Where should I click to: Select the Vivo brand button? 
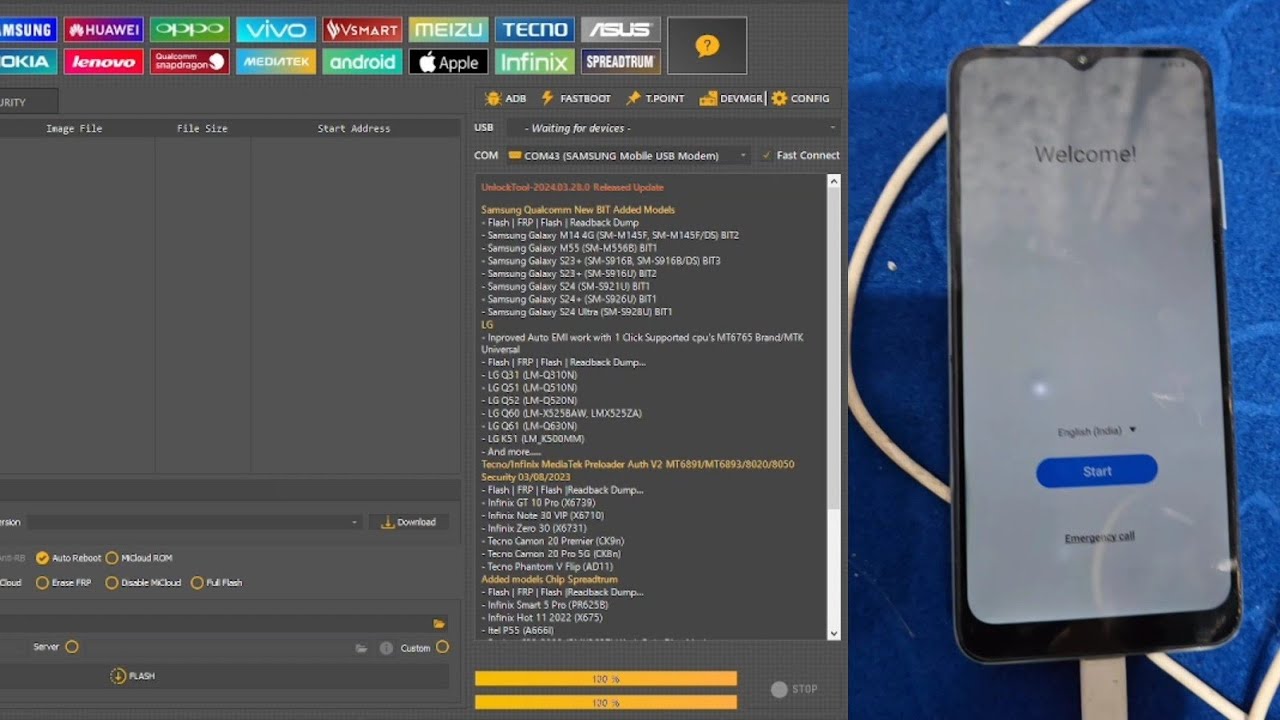(x=276, y=29)
